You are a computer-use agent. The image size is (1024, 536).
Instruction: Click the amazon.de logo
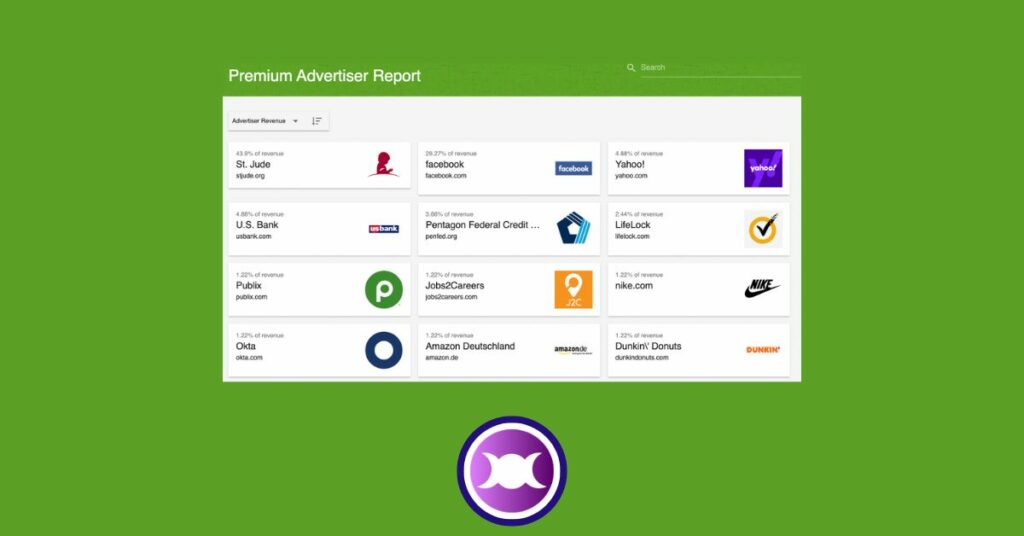coord(573,350)
